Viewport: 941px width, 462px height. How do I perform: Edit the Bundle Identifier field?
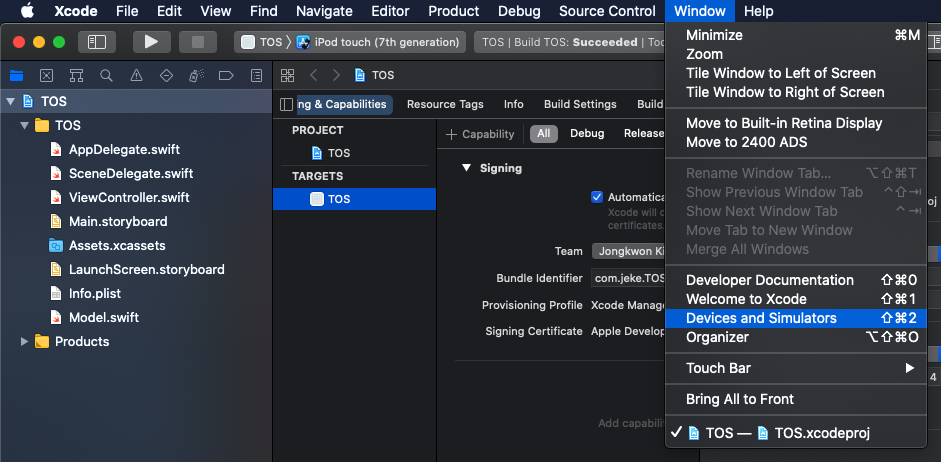click(628, 278)
